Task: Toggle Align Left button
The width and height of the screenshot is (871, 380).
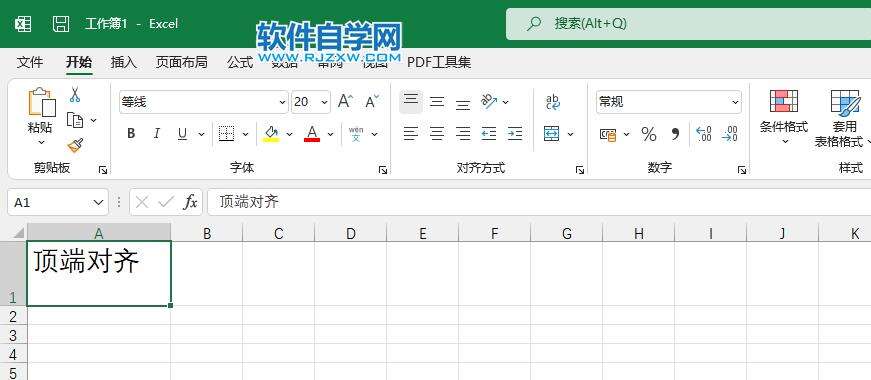Action: (411, 133)
